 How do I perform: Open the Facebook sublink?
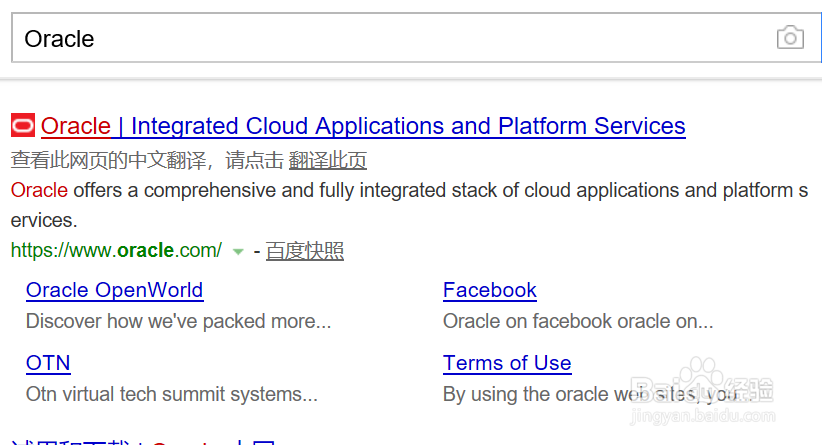point(490,290)
